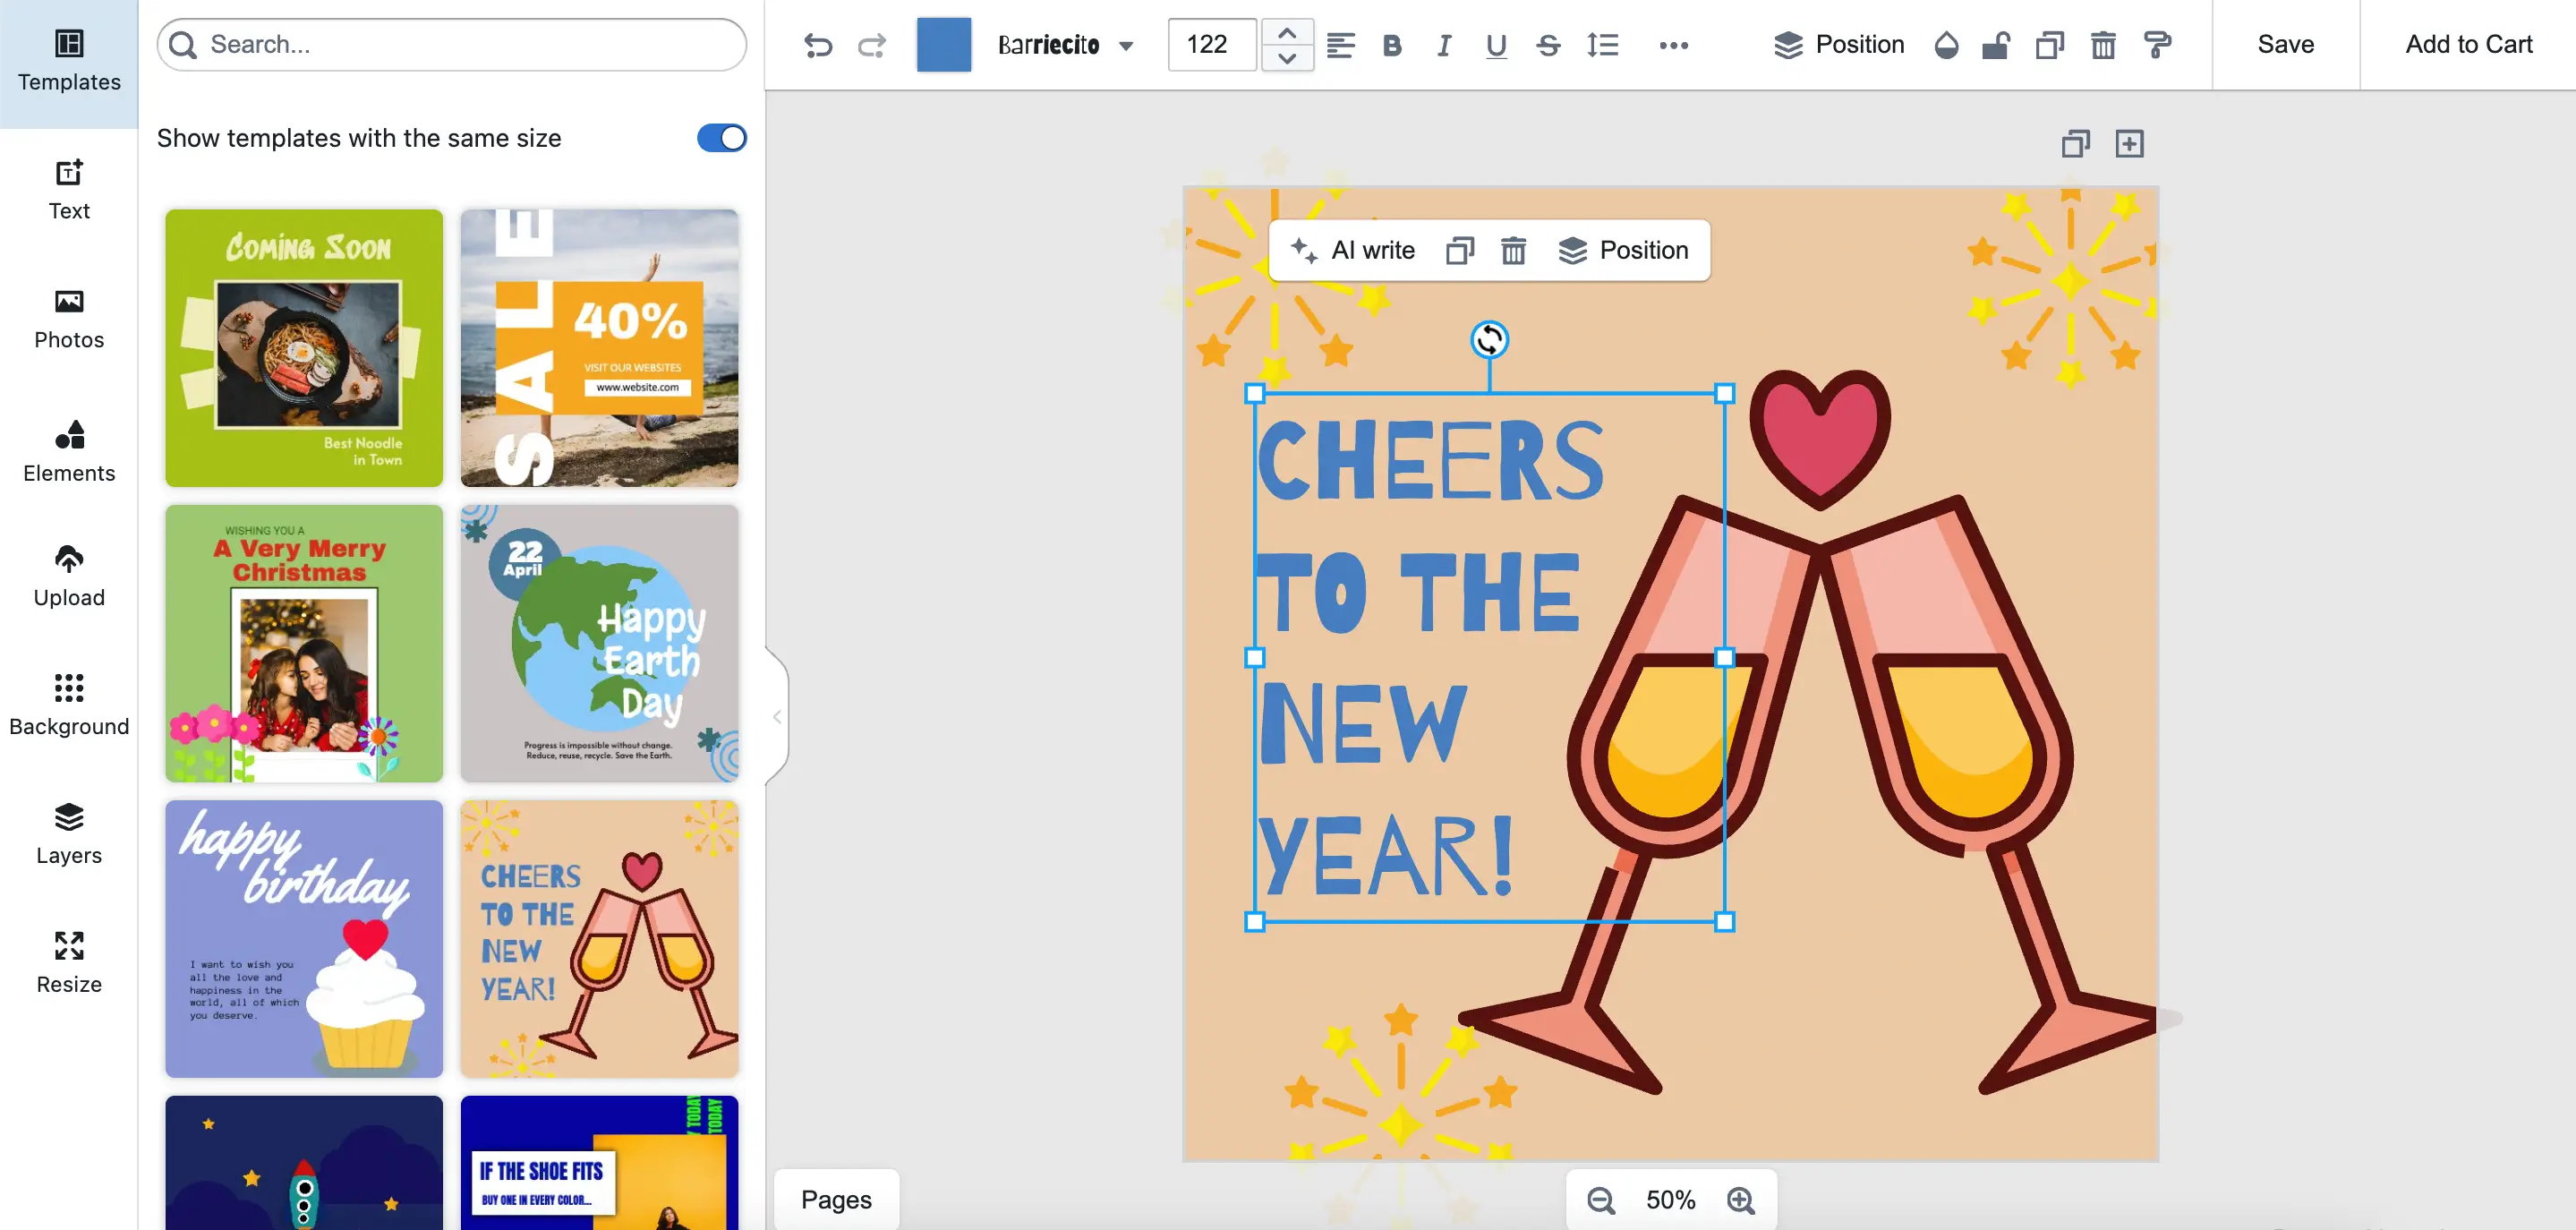
Task: Toggle show templates with same size
Action: (721, 138)
